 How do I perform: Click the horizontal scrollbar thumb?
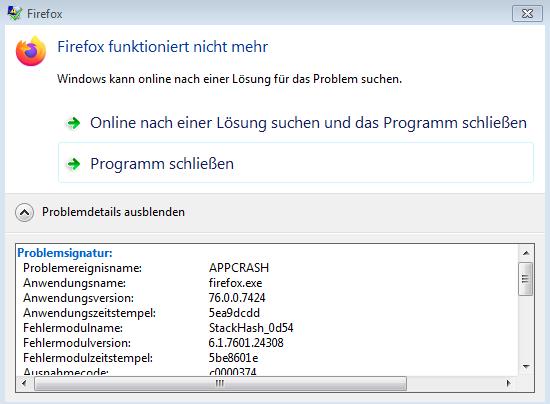tap(220, 383)
